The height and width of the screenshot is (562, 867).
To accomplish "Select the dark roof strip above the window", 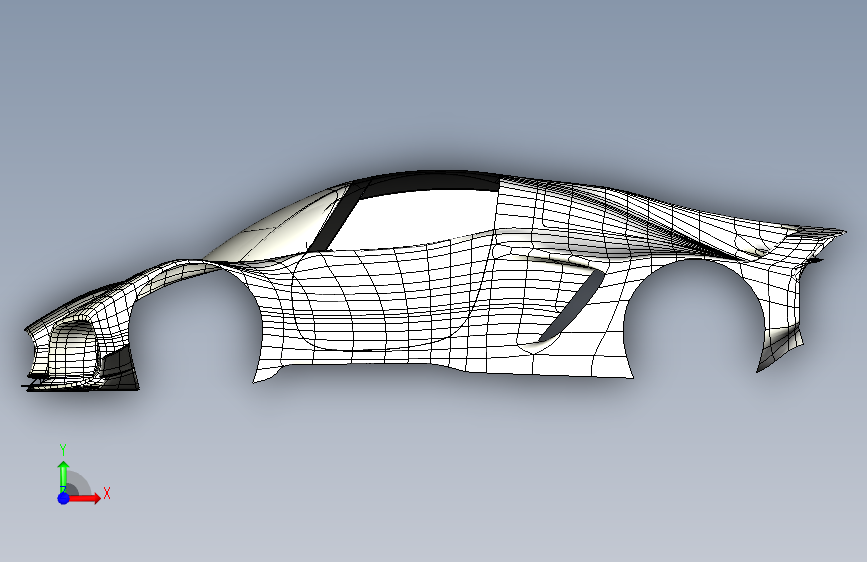I will pos(431,183).
